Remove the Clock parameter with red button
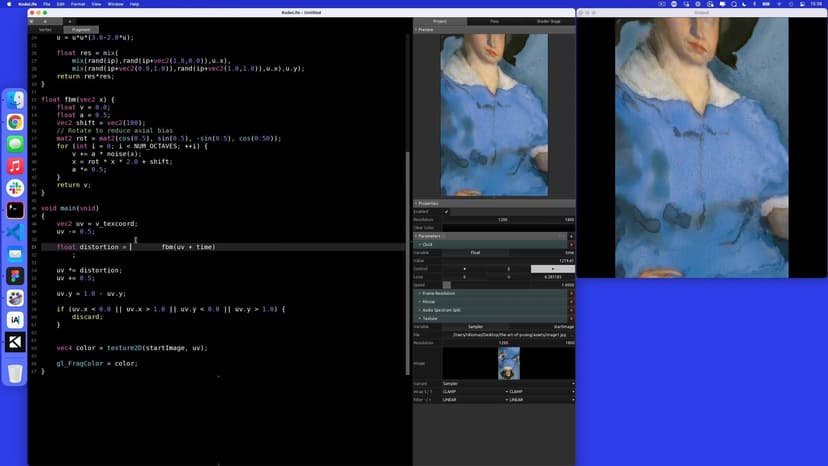The width and height of the screenshot is (828, 466). 571,244
